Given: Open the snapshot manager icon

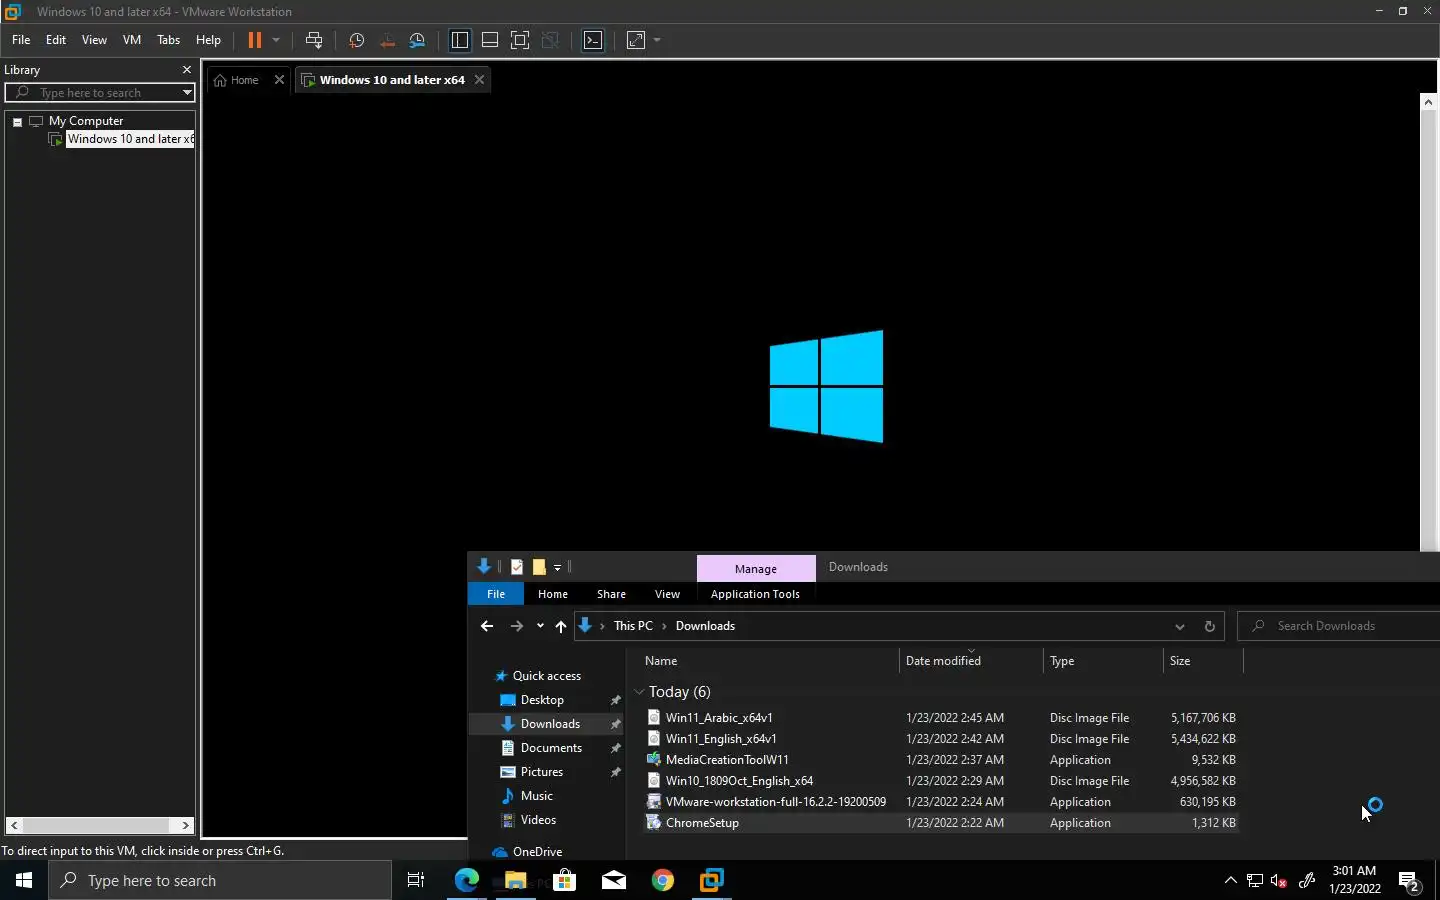Looking at the screenshot, I should point(418,40).
